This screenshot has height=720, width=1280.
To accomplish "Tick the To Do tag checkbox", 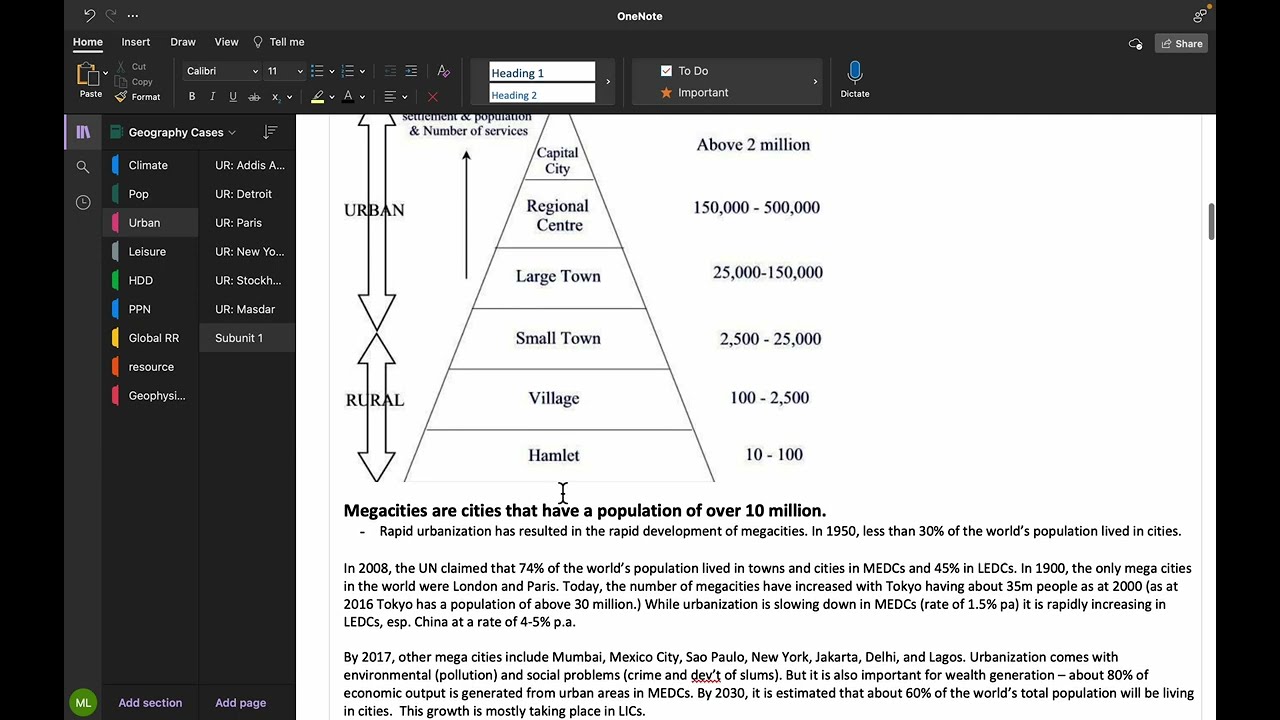I will coord(666,71).
